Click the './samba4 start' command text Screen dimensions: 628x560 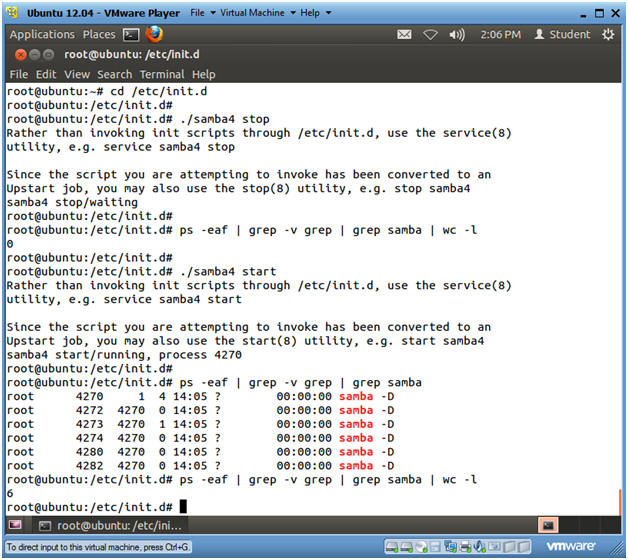click(228, 272)
